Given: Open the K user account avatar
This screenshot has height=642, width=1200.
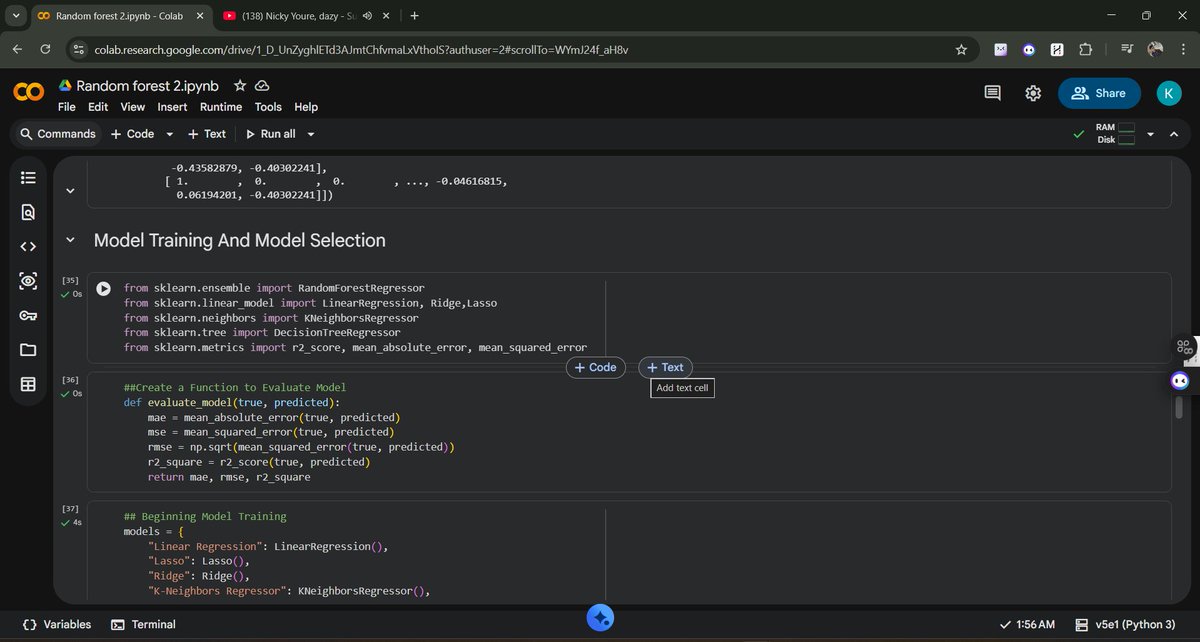Looking at the screenshot, I should [x=1169, y=93].
